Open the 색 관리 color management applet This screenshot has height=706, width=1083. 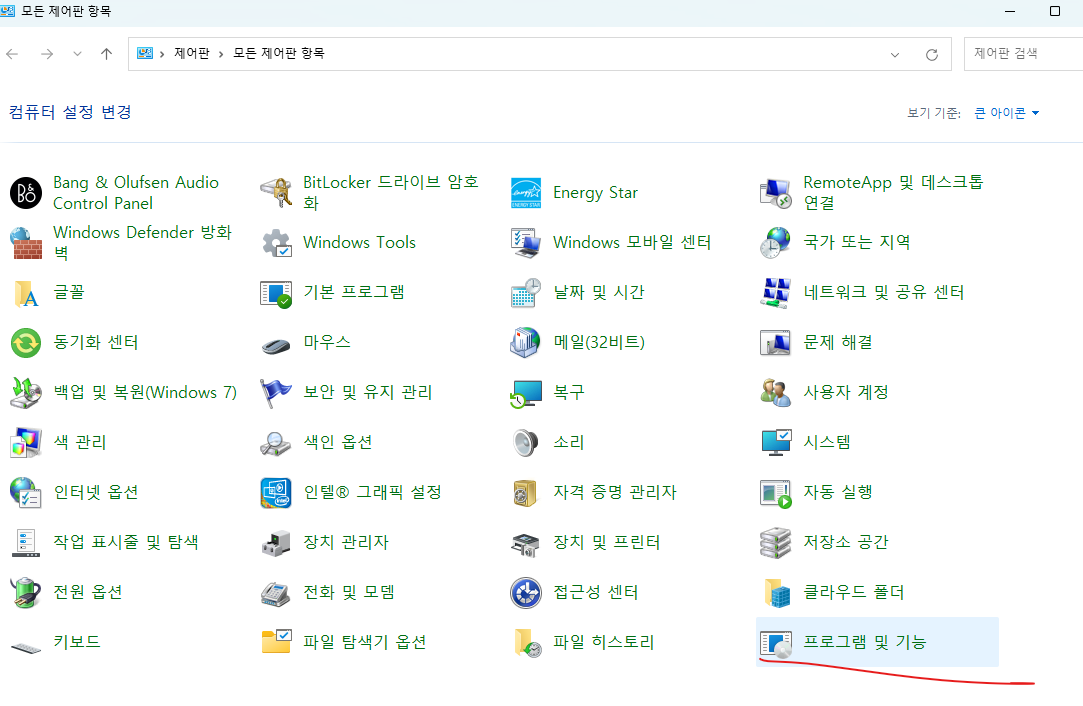coord(82,442)
